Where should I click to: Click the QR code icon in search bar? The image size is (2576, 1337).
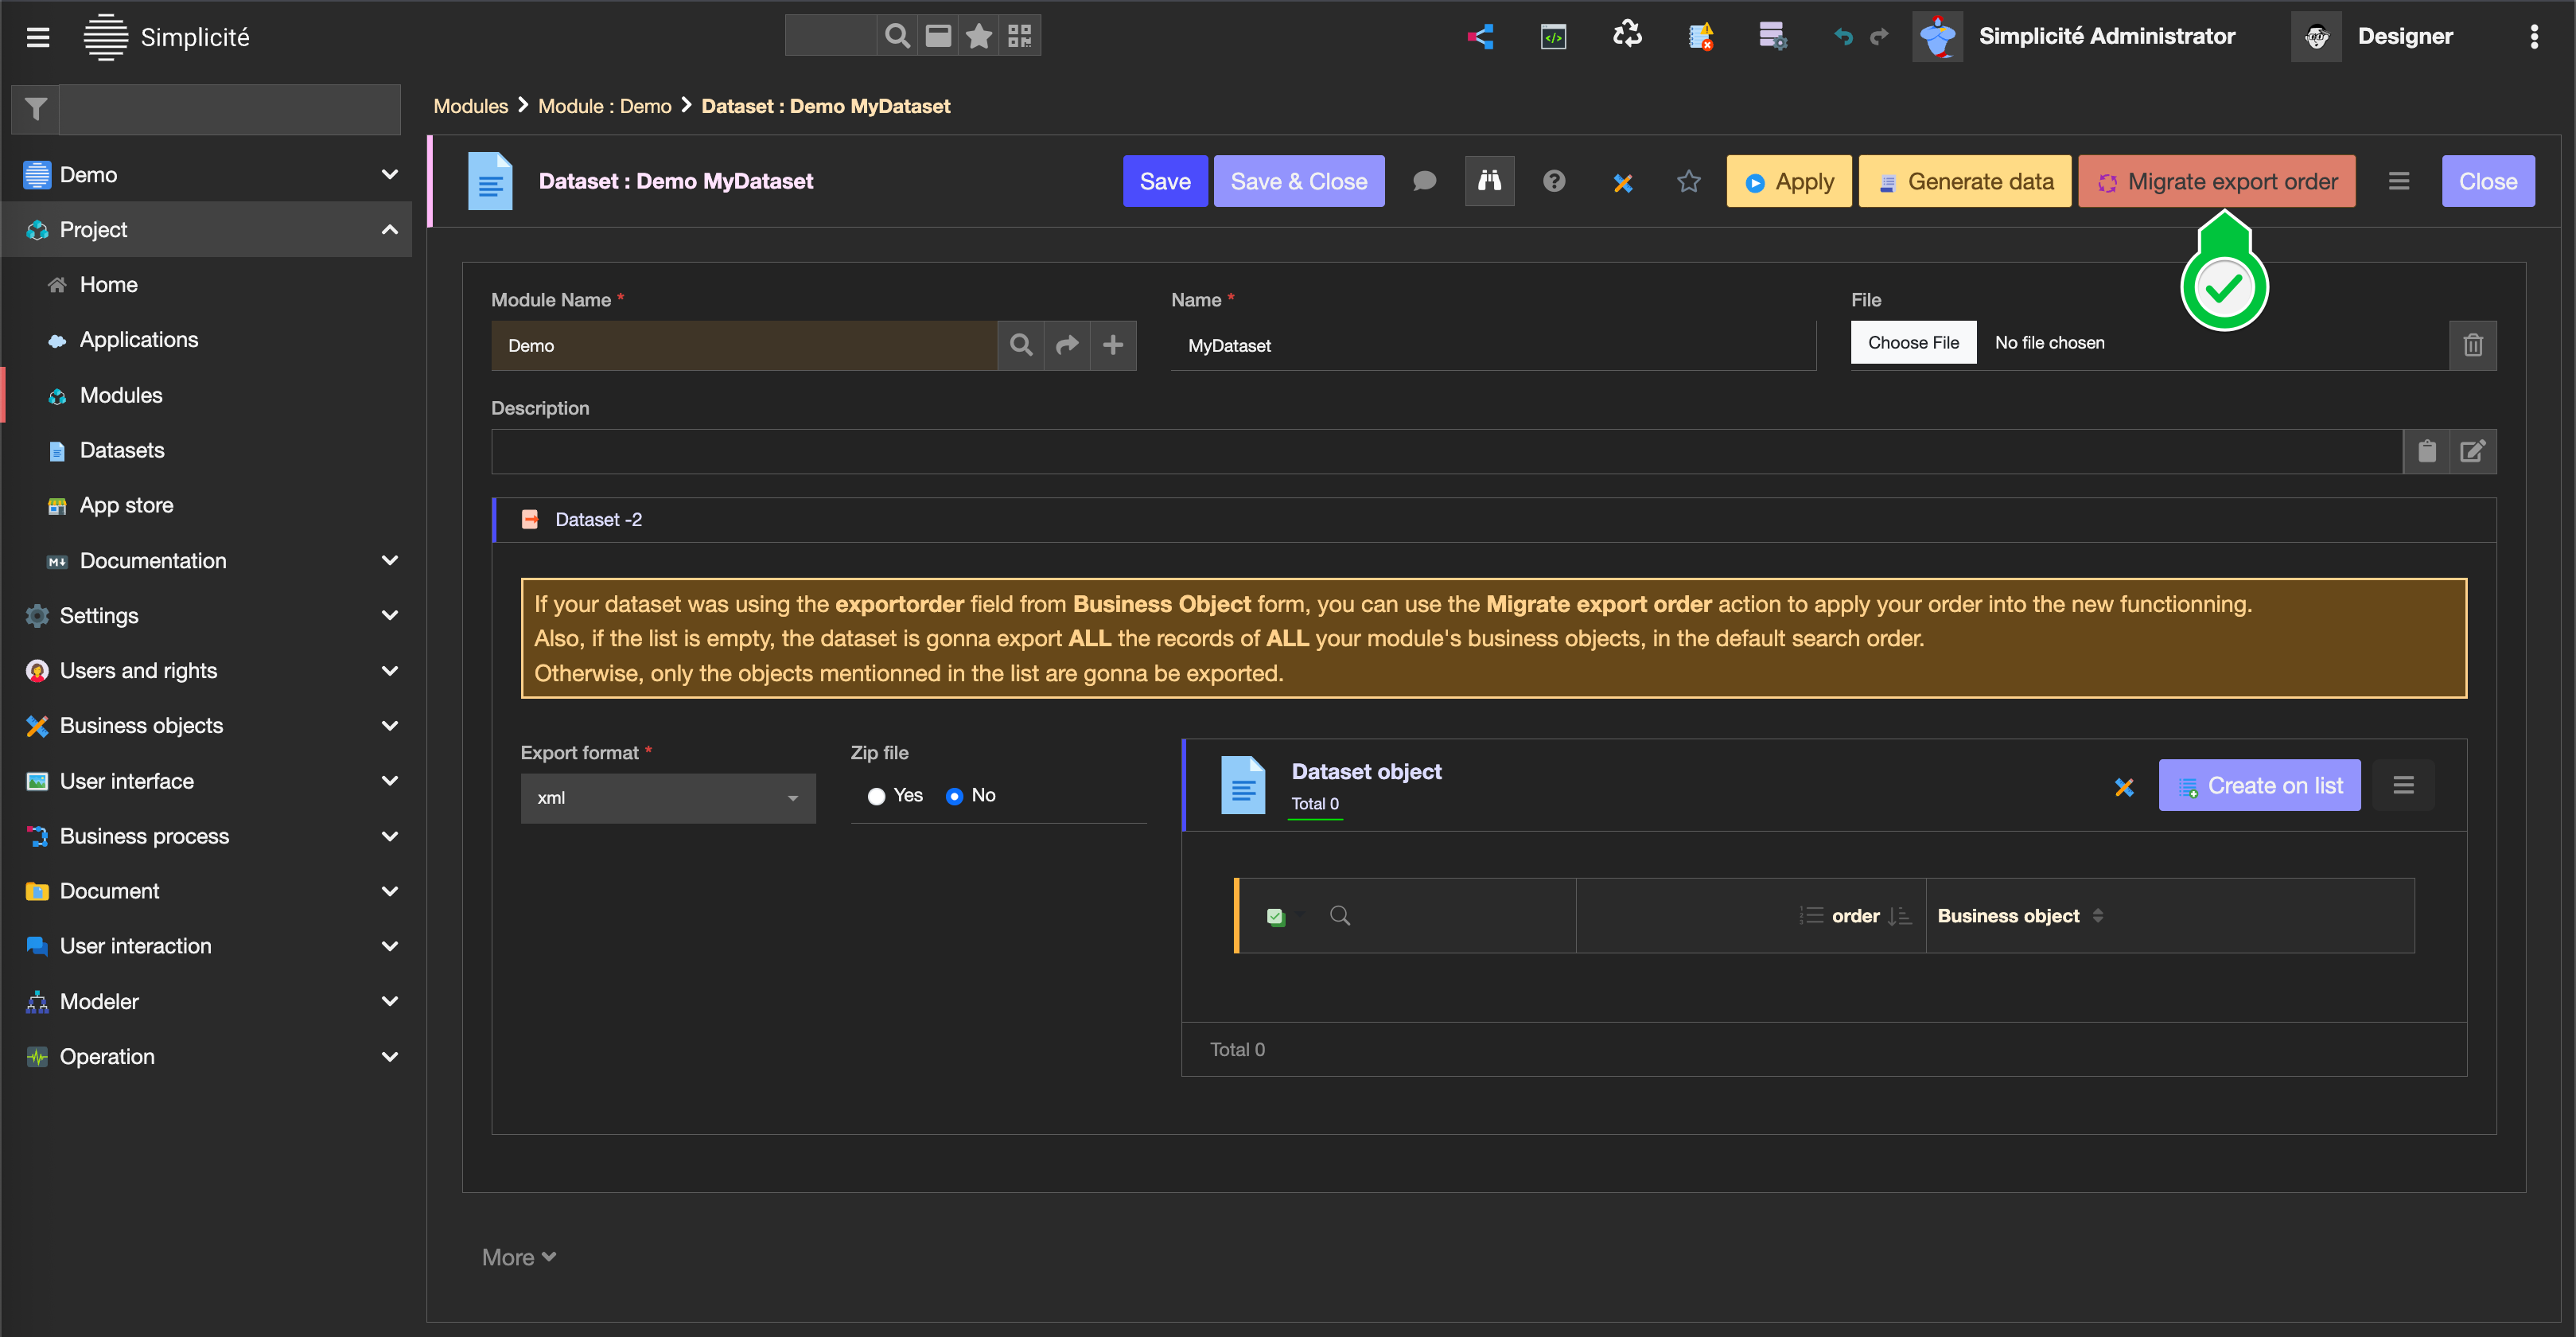coord(1019,36)
